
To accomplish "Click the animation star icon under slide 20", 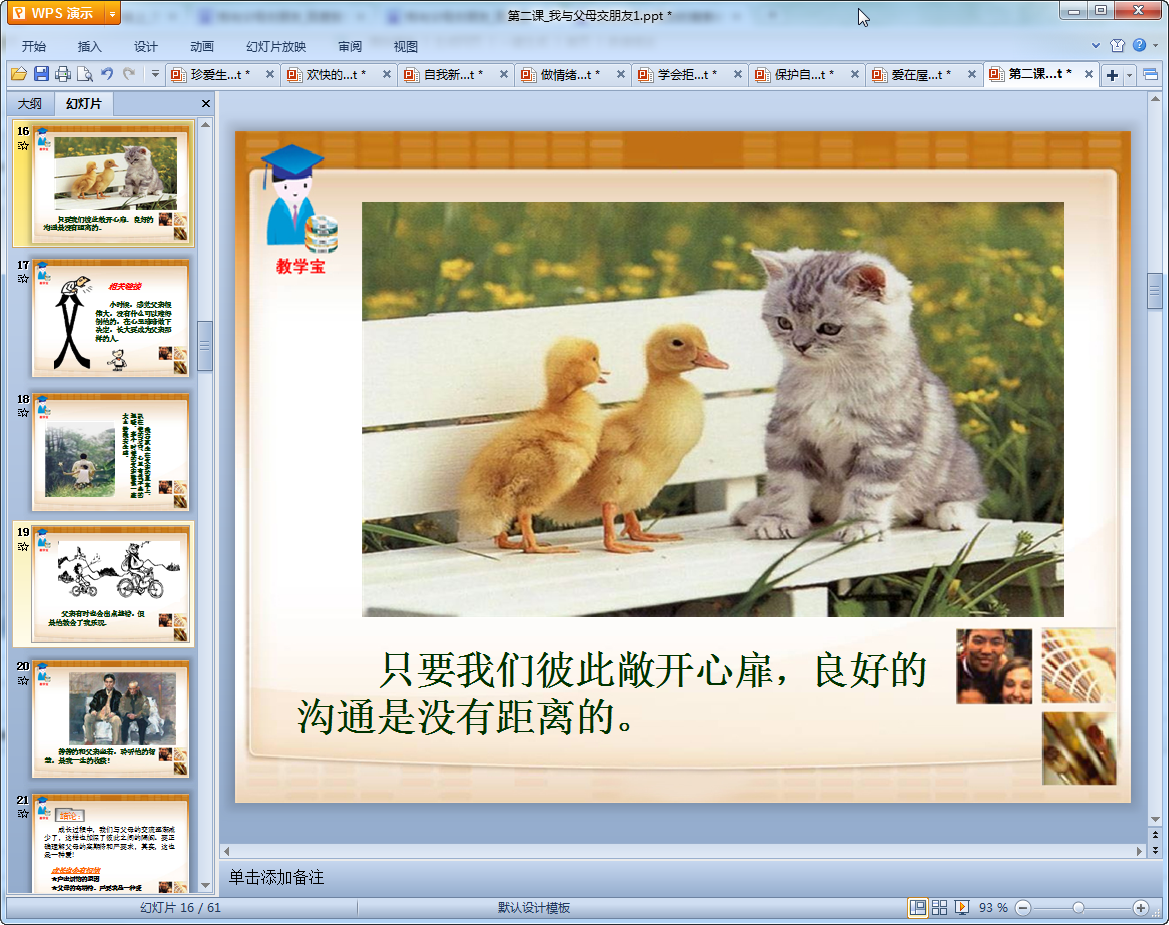I will tap(23, 681).
